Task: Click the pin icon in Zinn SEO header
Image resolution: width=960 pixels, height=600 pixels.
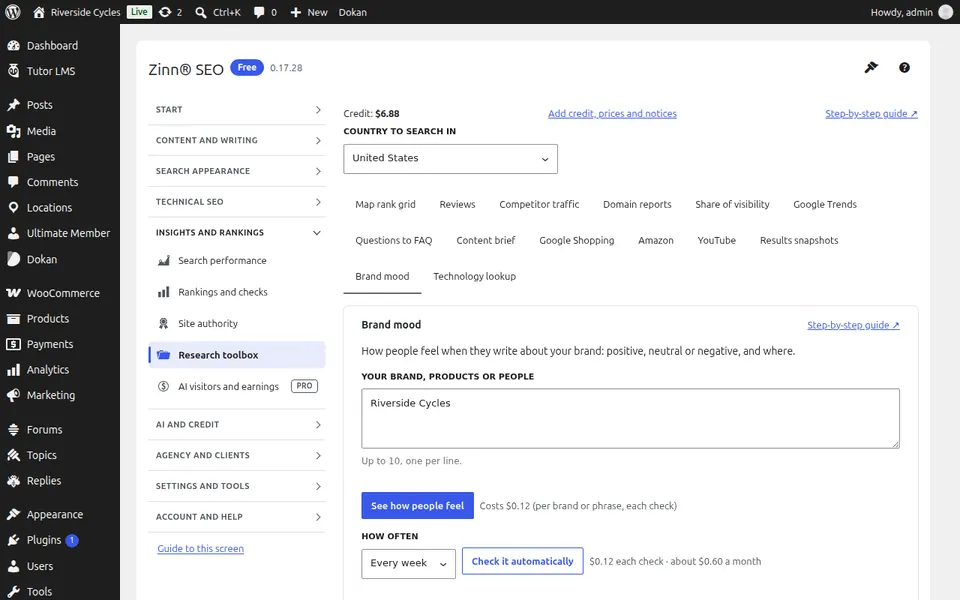Action: tap(871, 67)
